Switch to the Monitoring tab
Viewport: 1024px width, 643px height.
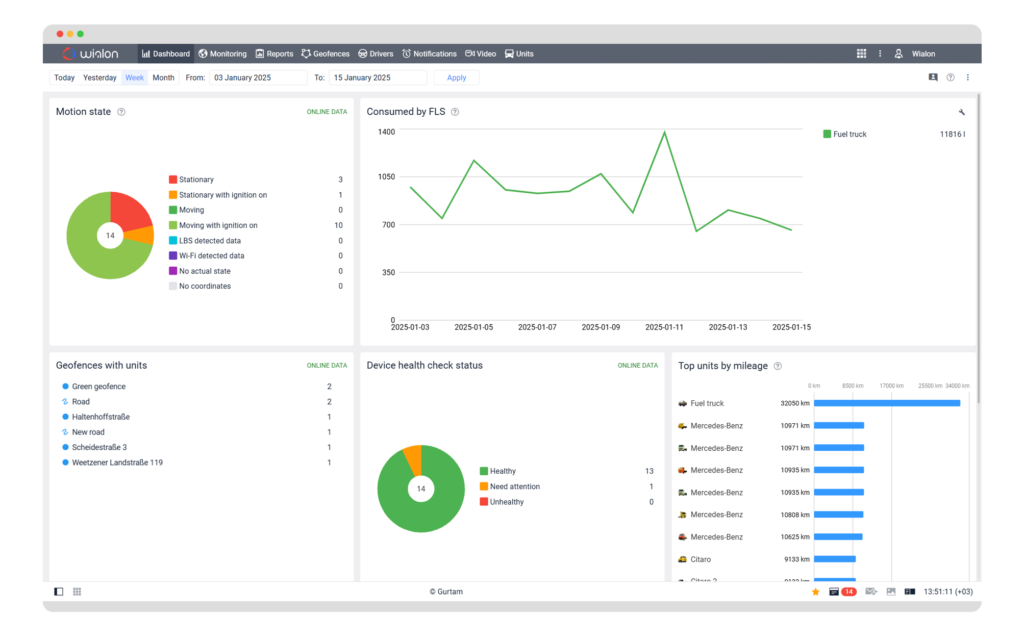(x=222, y=54)
